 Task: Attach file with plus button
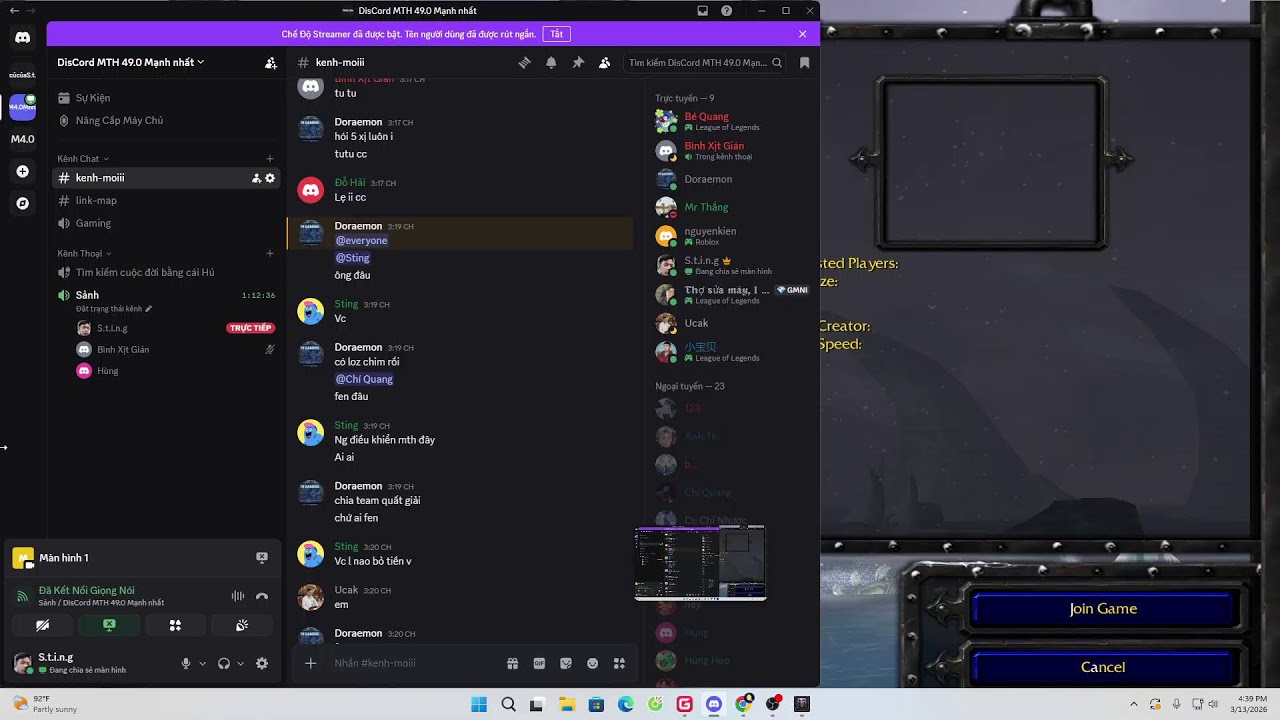tap(311, 663)
